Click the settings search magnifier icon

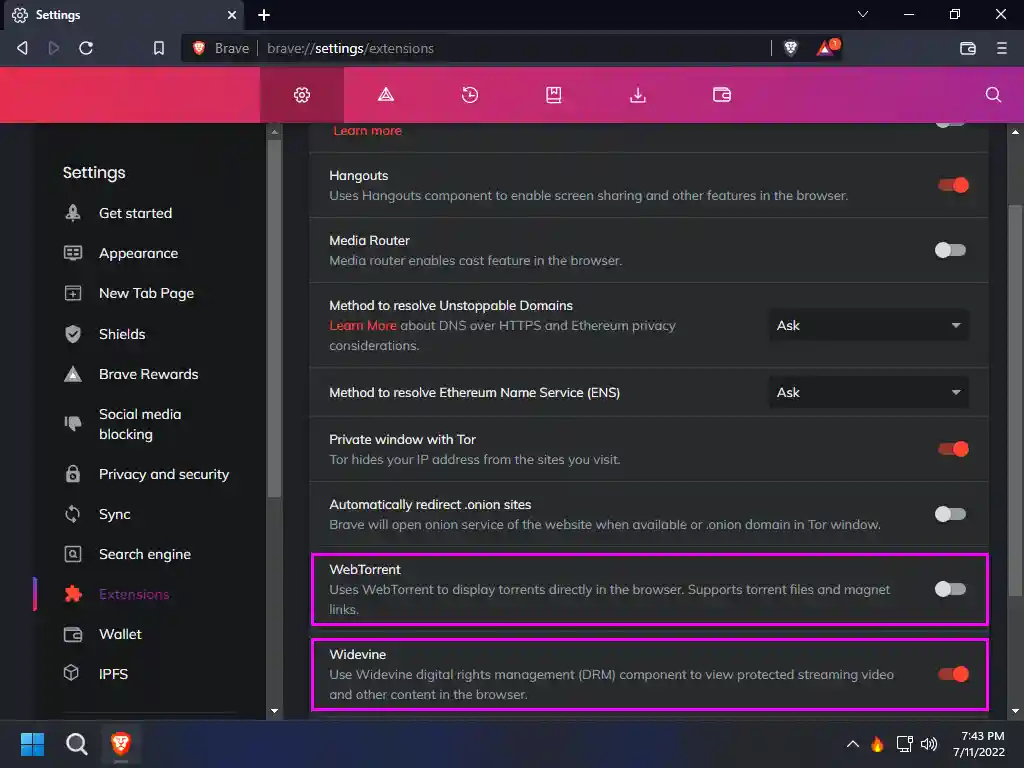(993, 95)
